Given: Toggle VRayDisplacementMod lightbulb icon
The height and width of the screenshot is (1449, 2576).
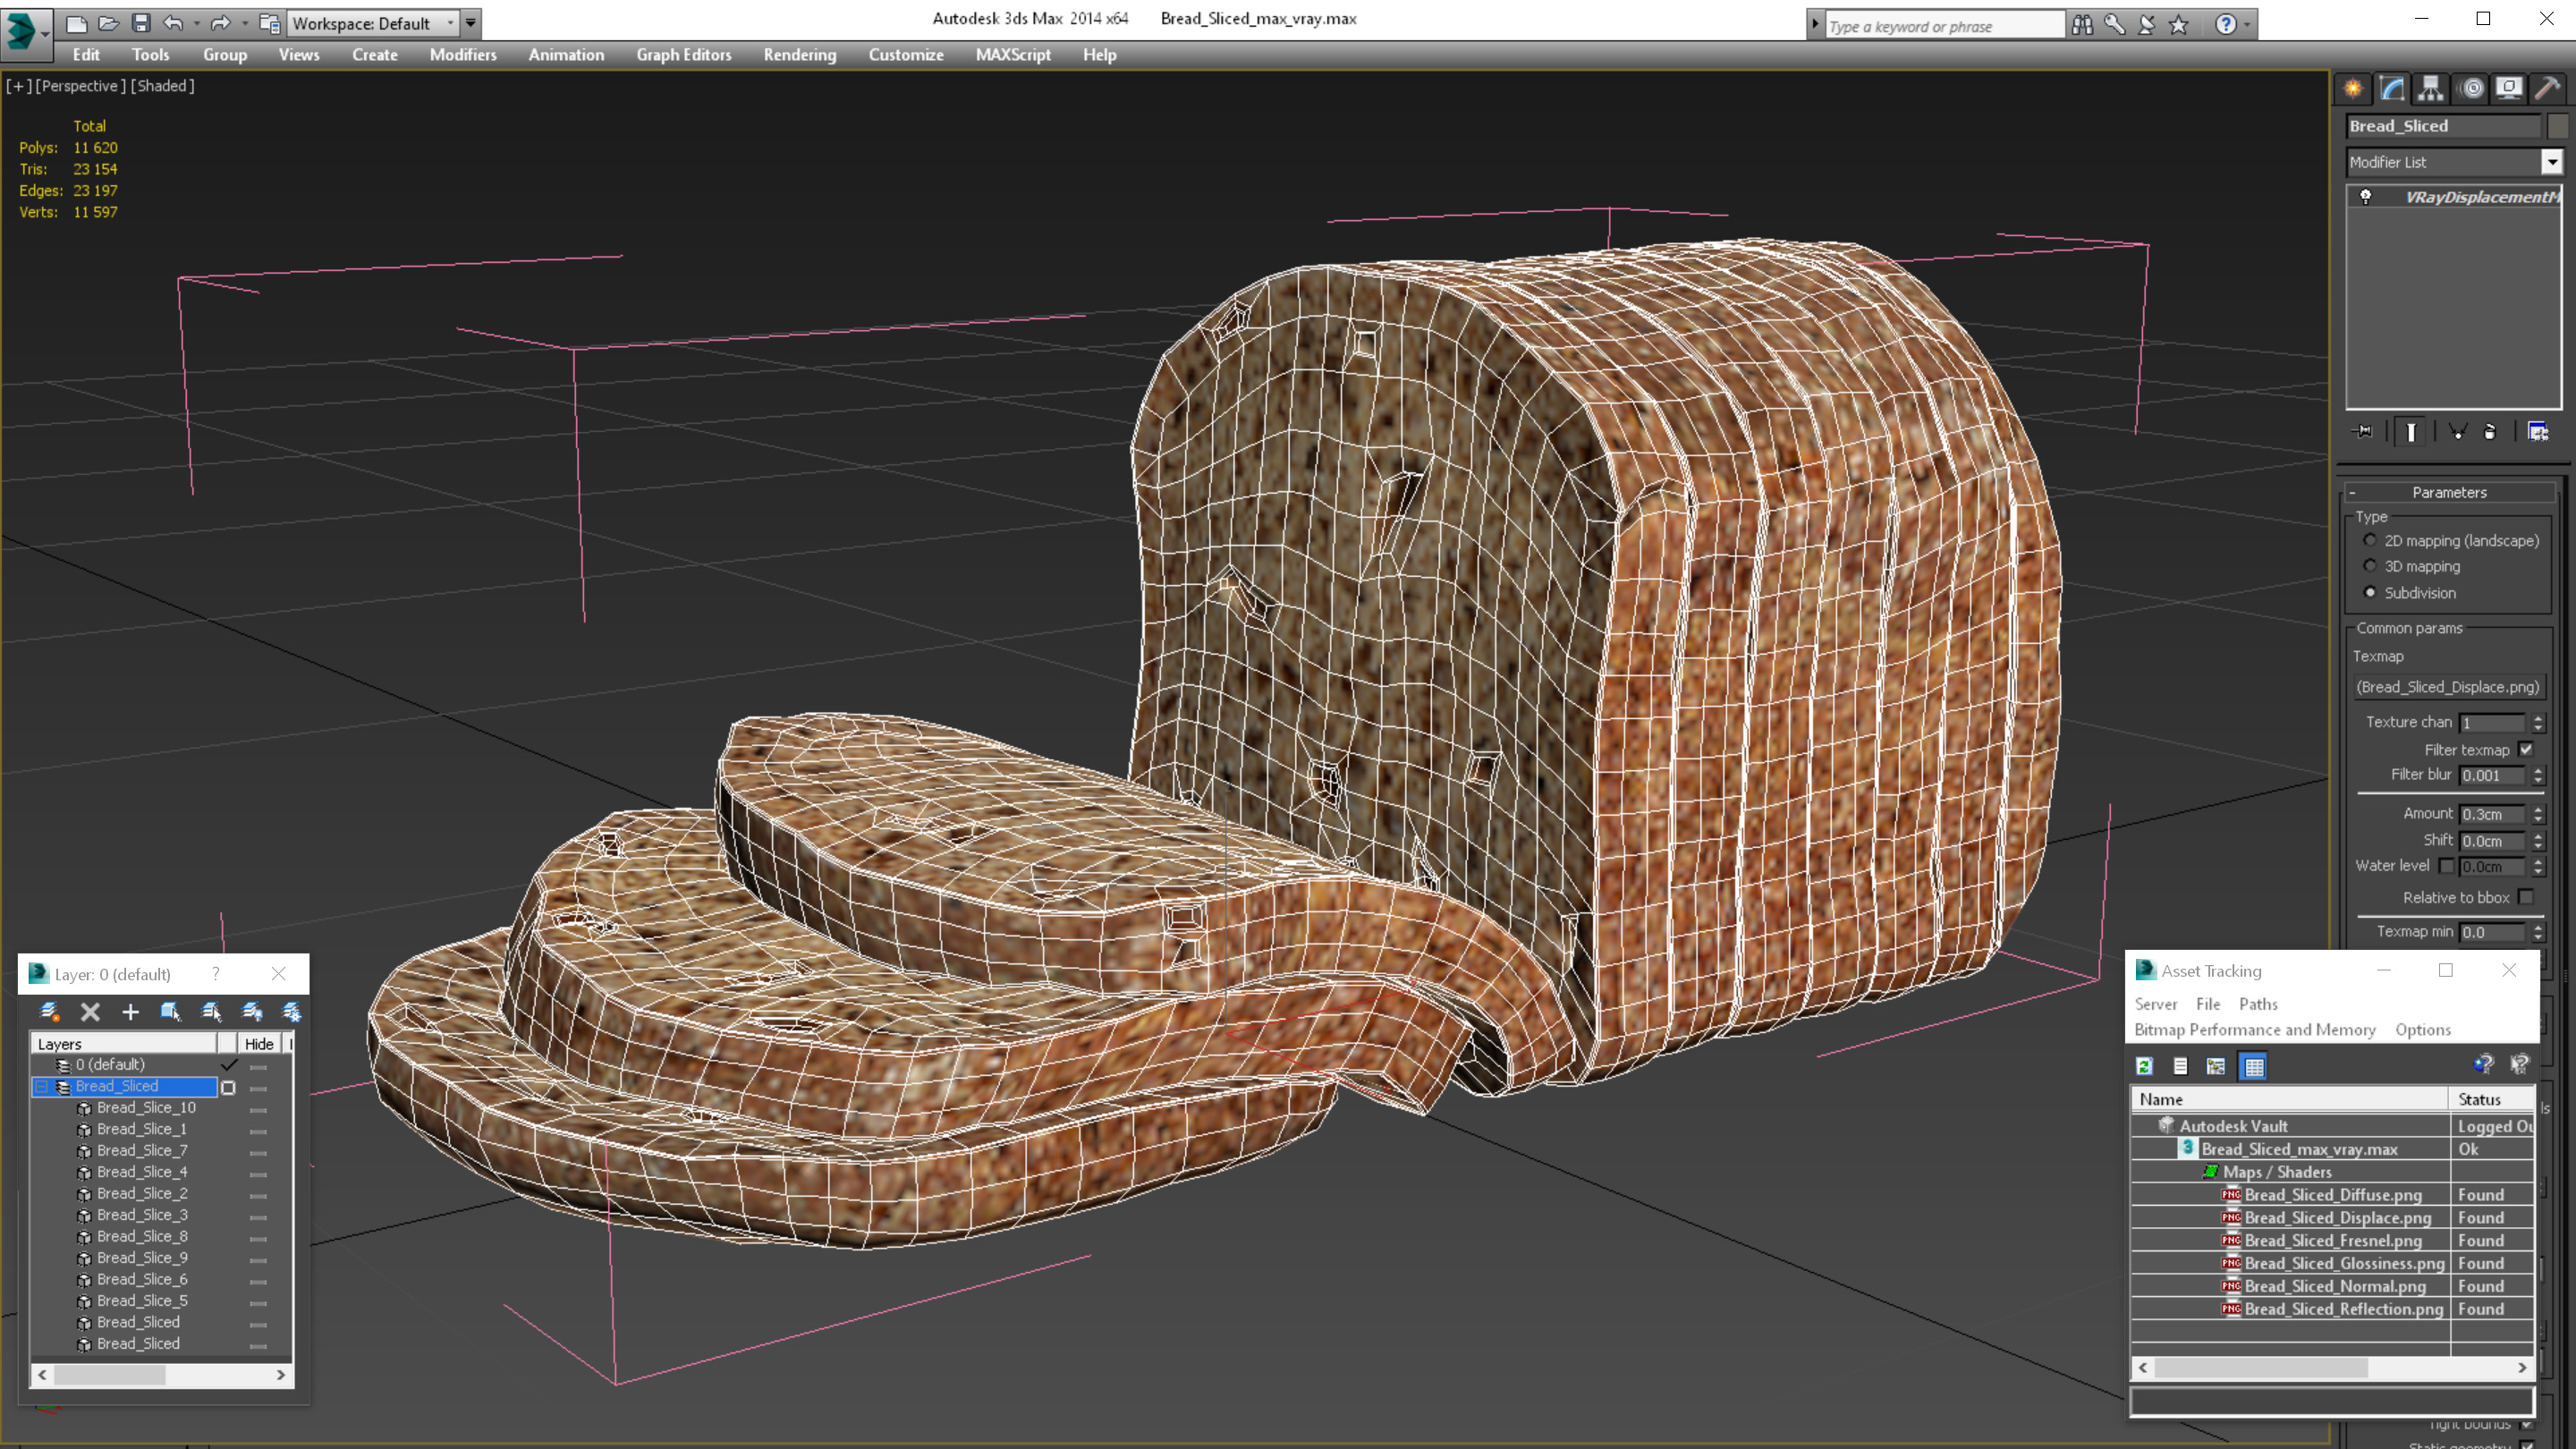Looking at the screenshot, I should coord(2366,197).
